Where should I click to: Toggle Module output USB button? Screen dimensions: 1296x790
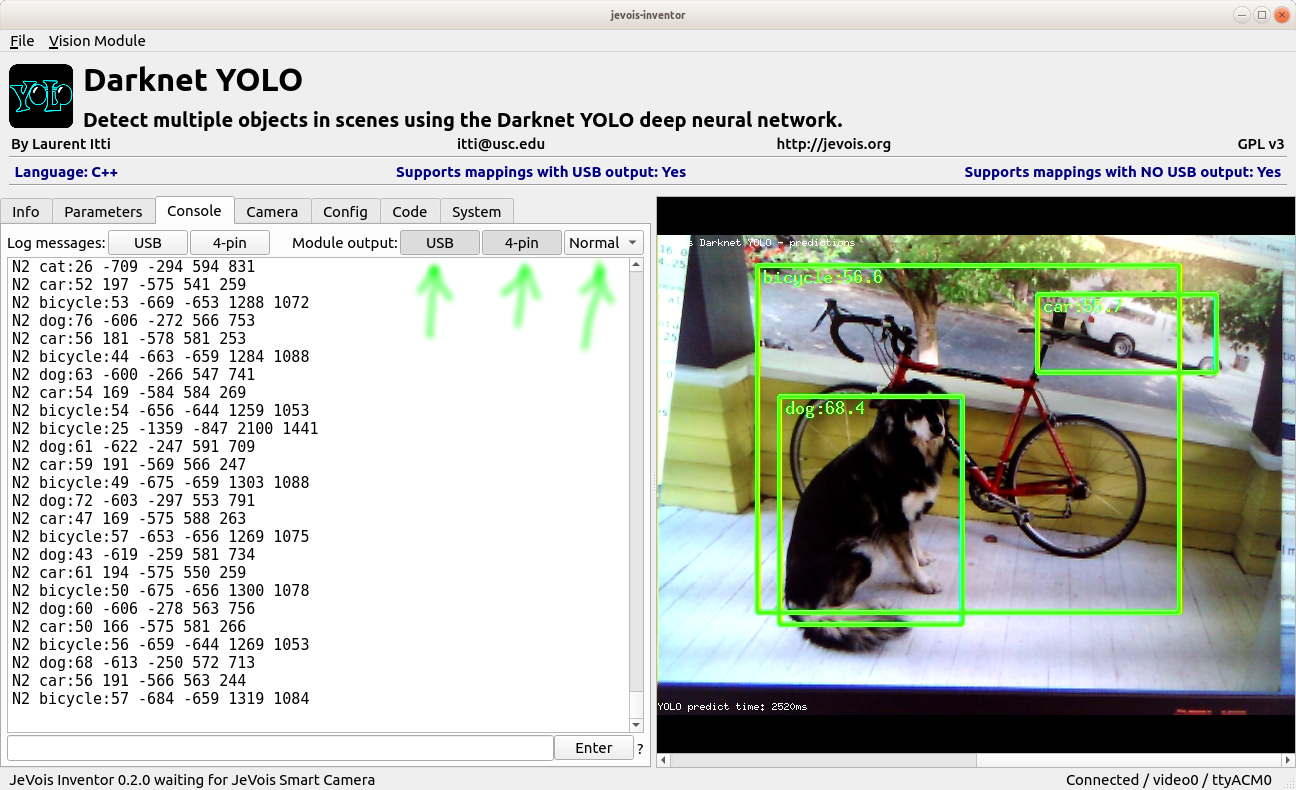click(440, 243)
